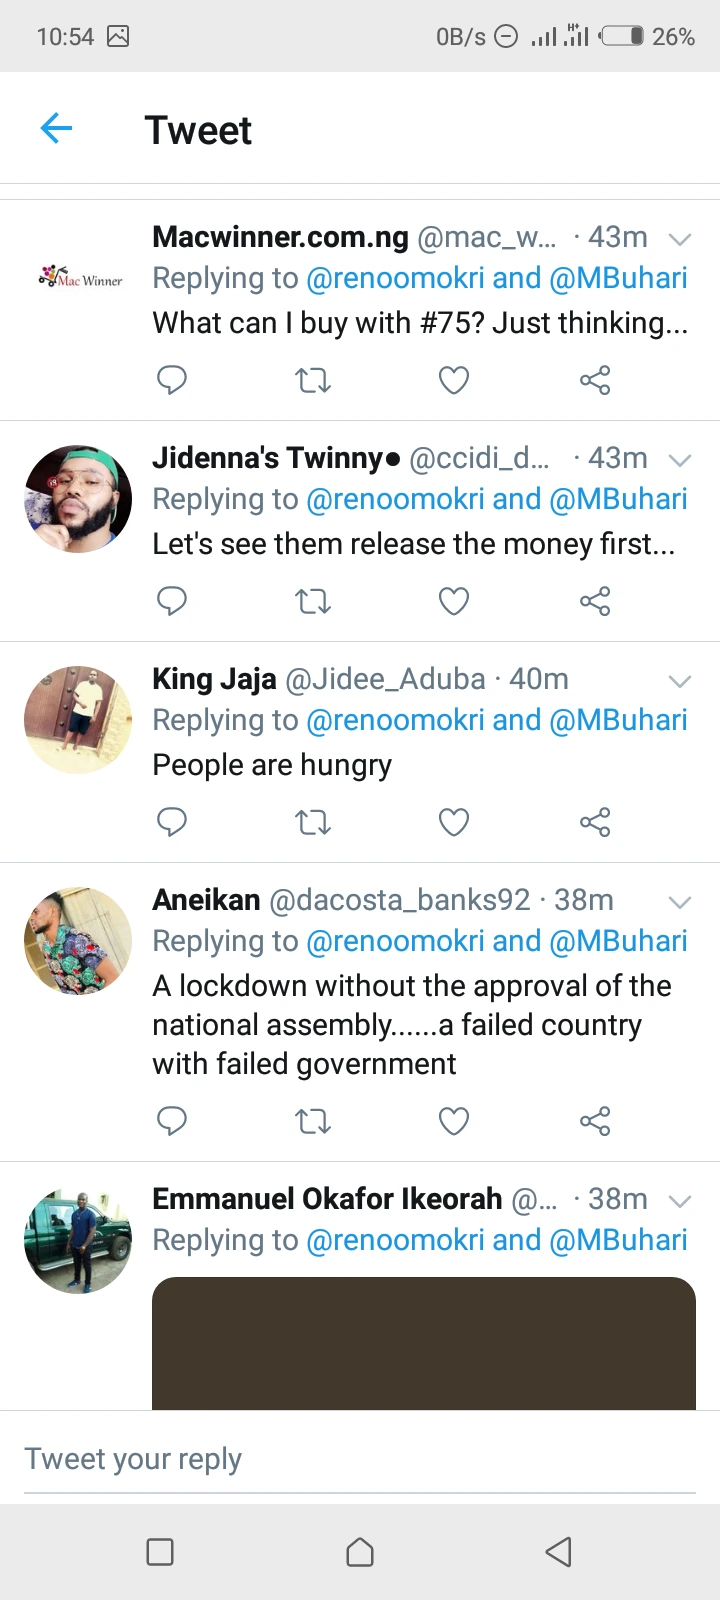This screenshot has width=720, height=1600.
Task: Open options chevron on Macwinner.com.ng tweet
Action: (680, 239)
